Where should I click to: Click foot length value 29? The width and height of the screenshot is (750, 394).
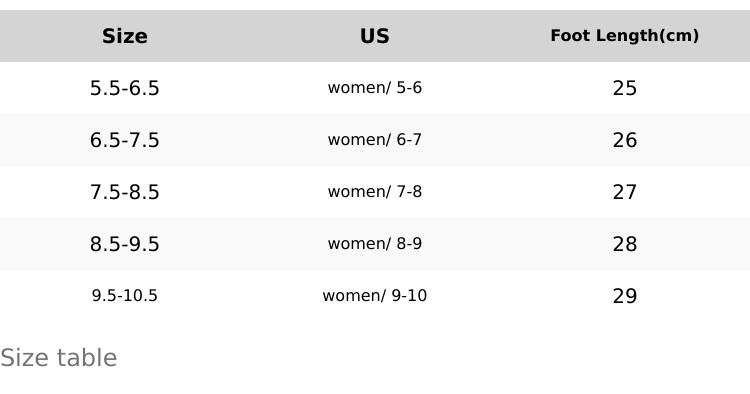[625, 296]
